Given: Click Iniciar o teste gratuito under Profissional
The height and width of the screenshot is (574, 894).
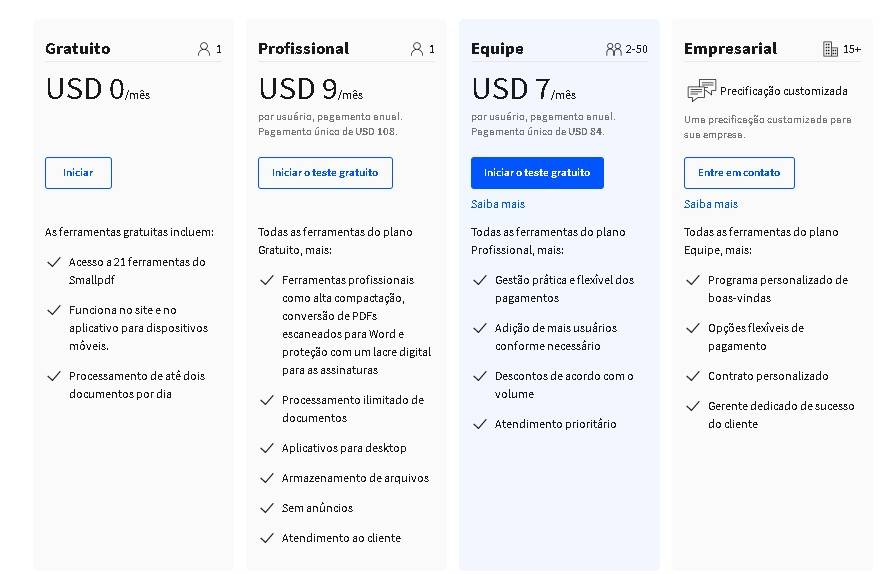Looking at the screenshot, I should click(x=325, y=173).
